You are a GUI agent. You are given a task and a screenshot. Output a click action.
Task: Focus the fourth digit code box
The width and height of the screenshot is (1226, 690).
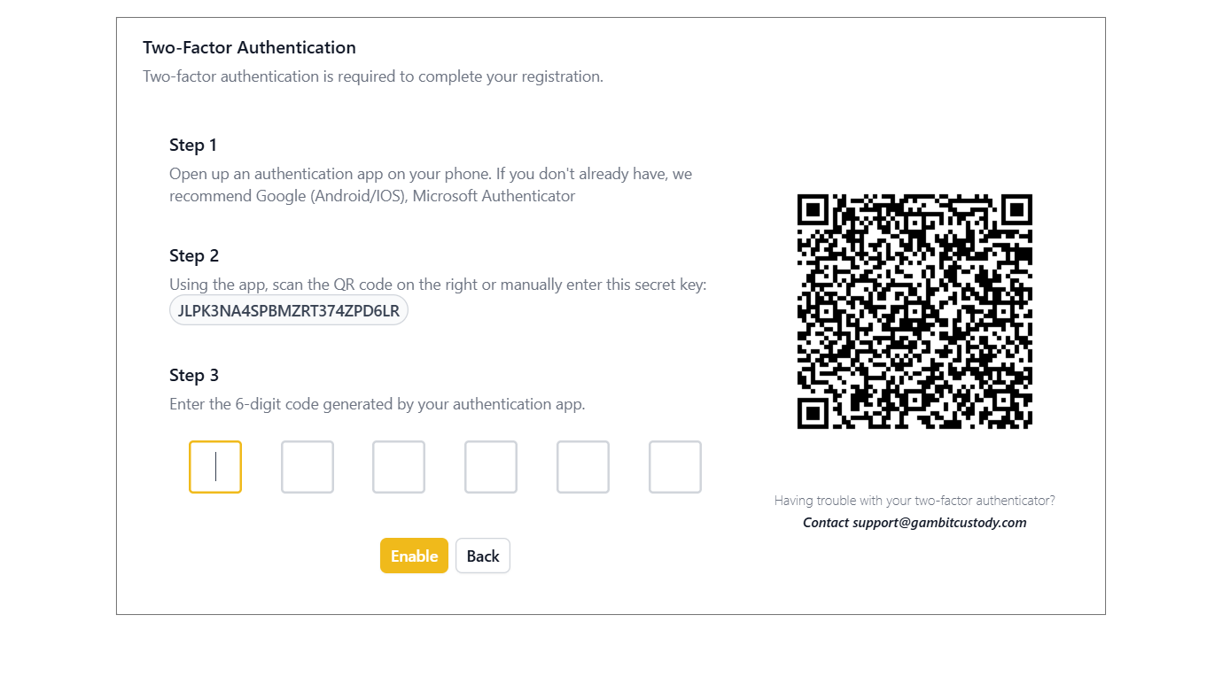click(x=491, y=467)
